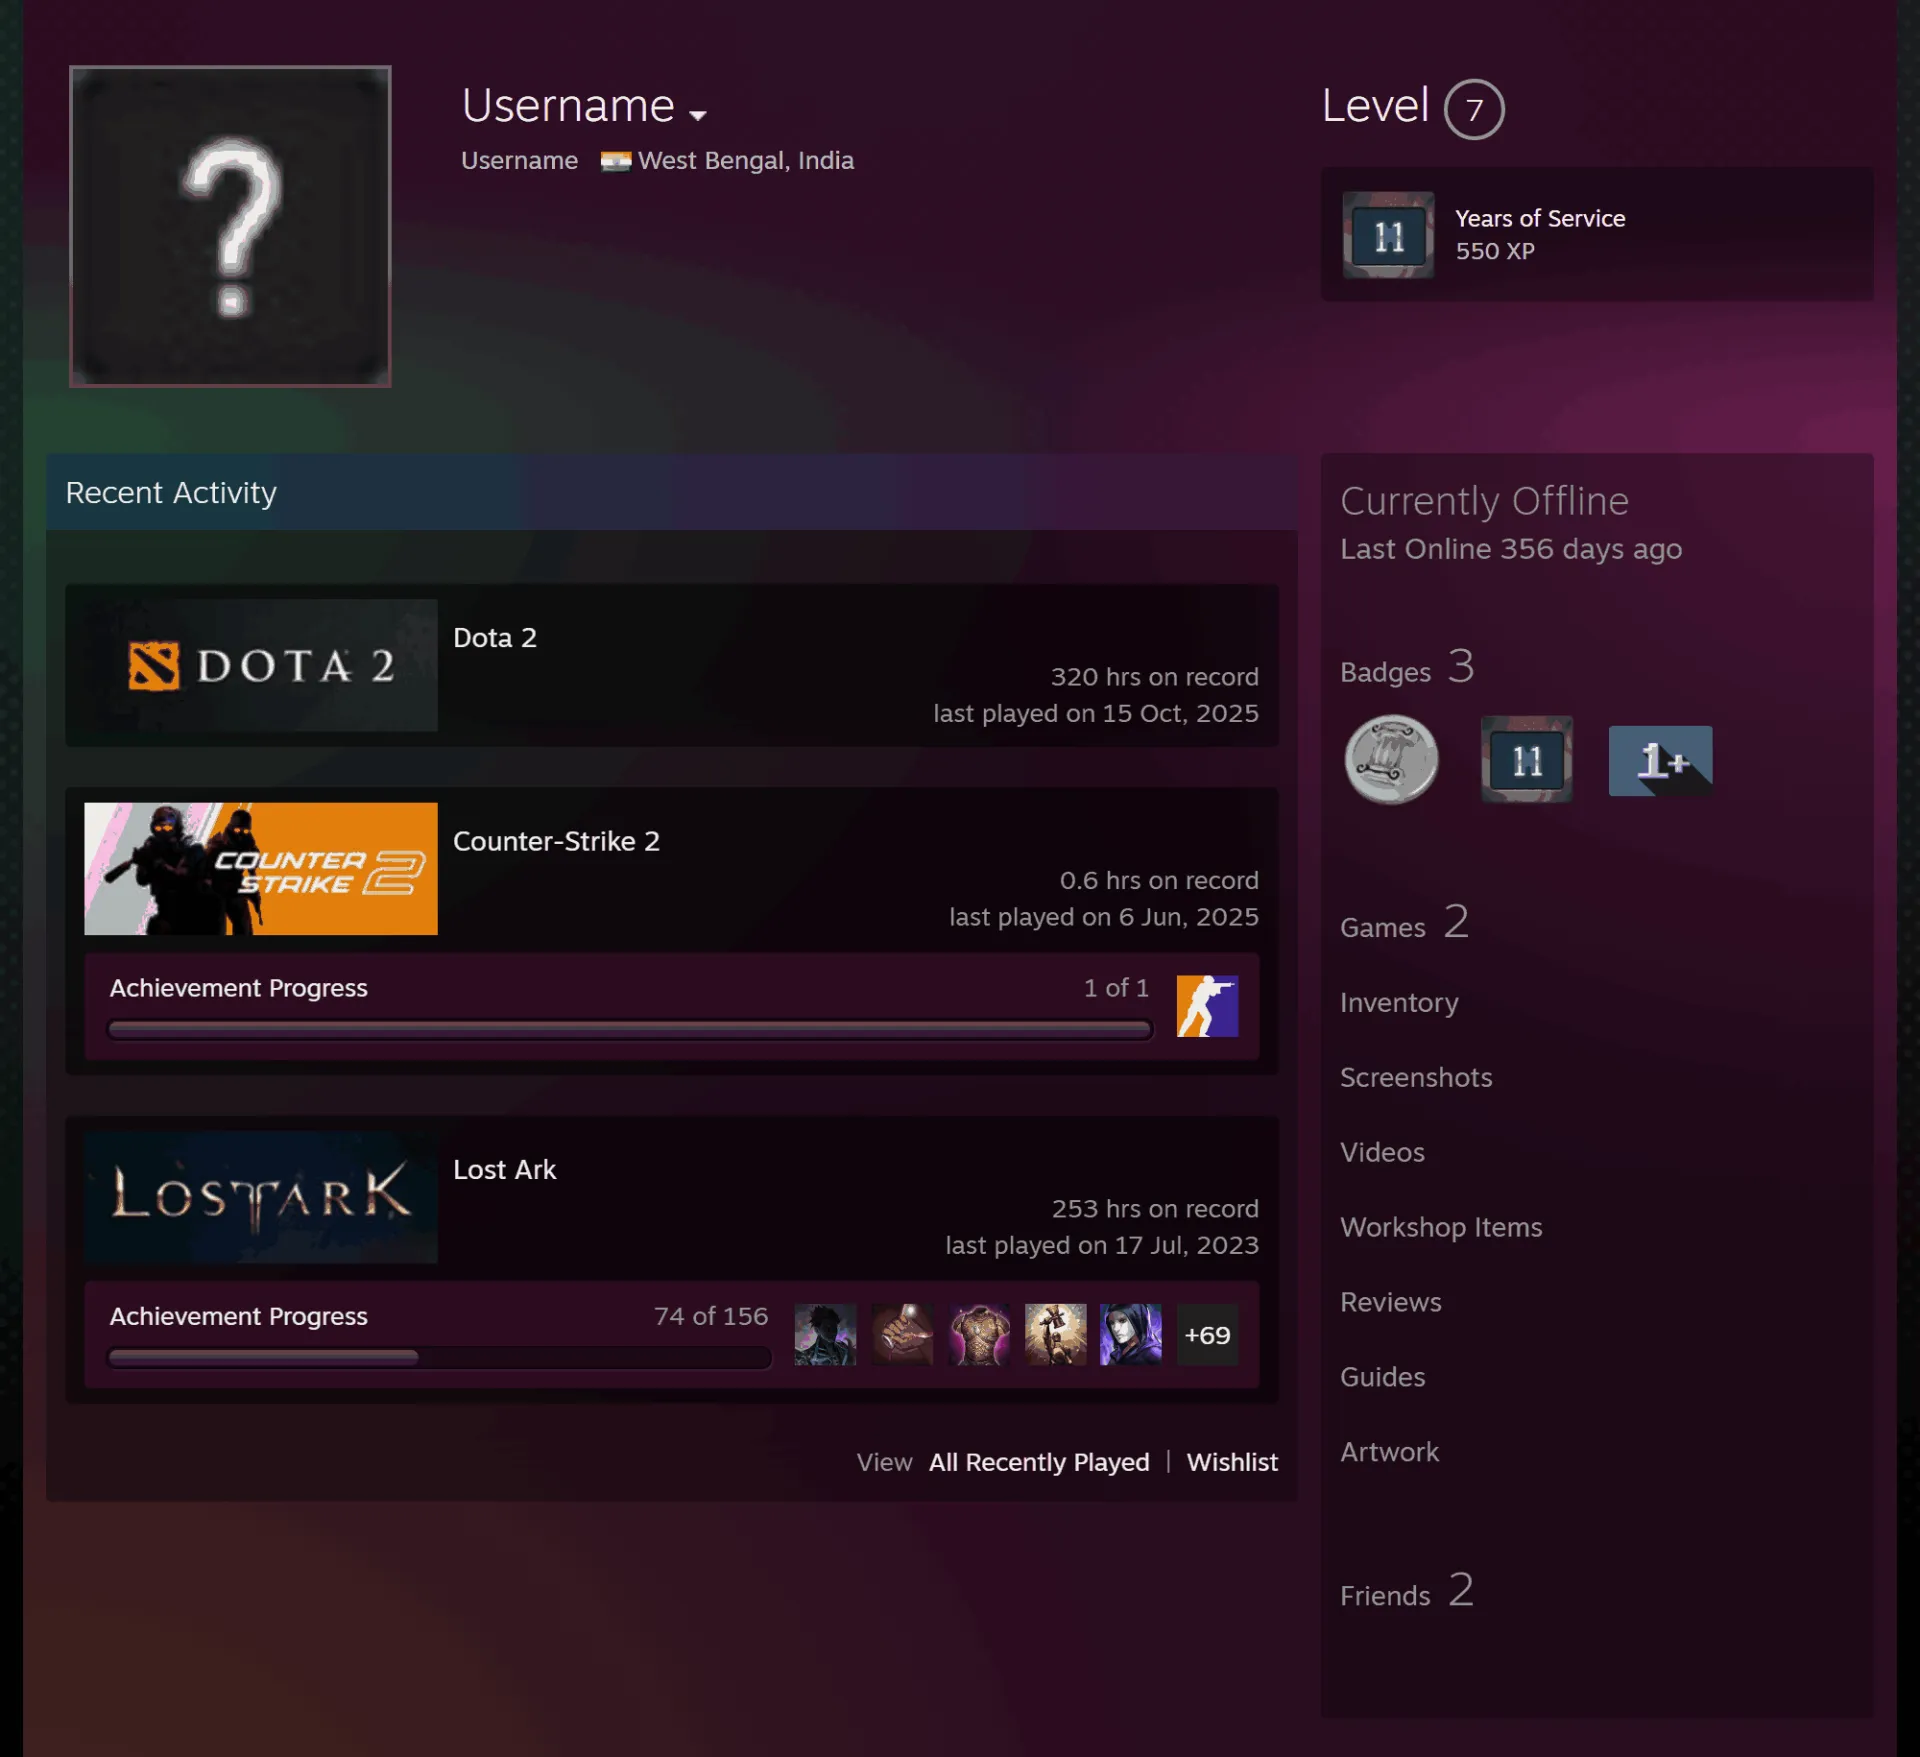The height and width of the screenshot is (1757, 1920).
Task: Open Reviews from the sidebar
Action: 1391,1302
